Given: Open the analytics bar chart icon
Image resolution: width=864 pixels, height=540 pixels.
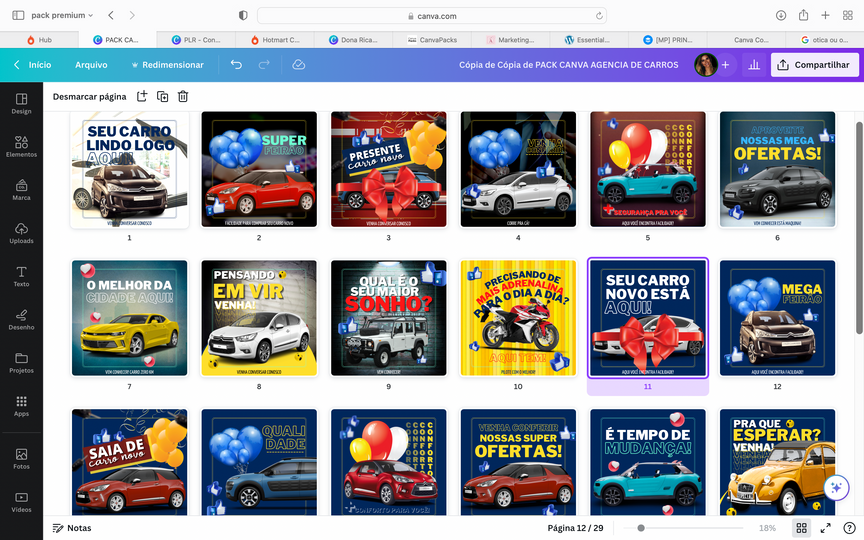Looking at the screenshot, I should (753, 65).
